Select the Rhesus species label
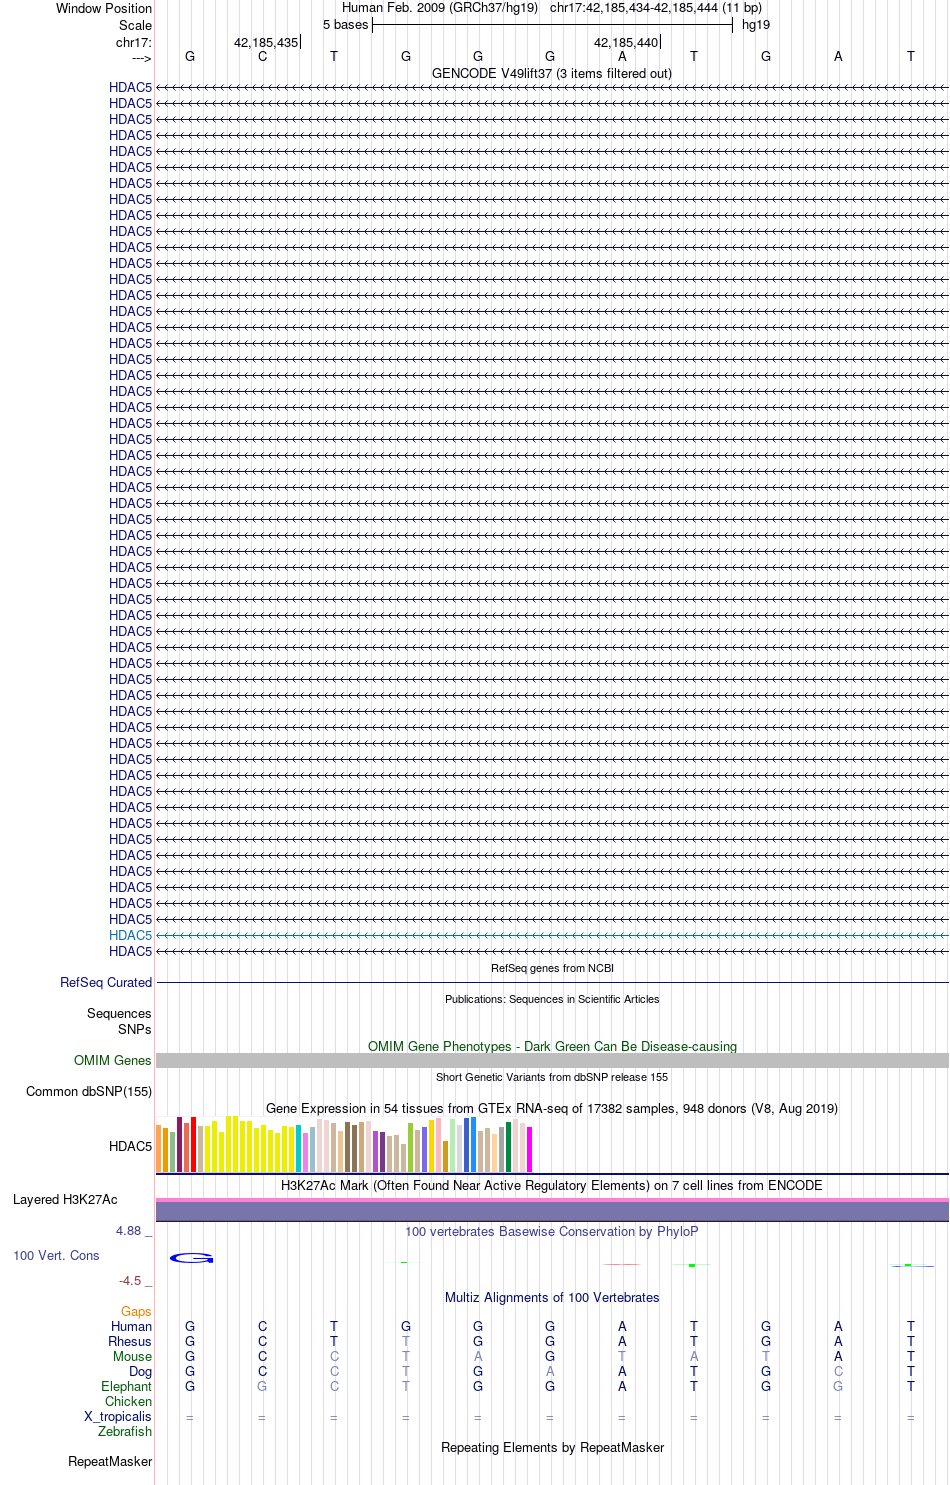Image resolution: width=950 pixels, height=1485 pixels. 130,1341
